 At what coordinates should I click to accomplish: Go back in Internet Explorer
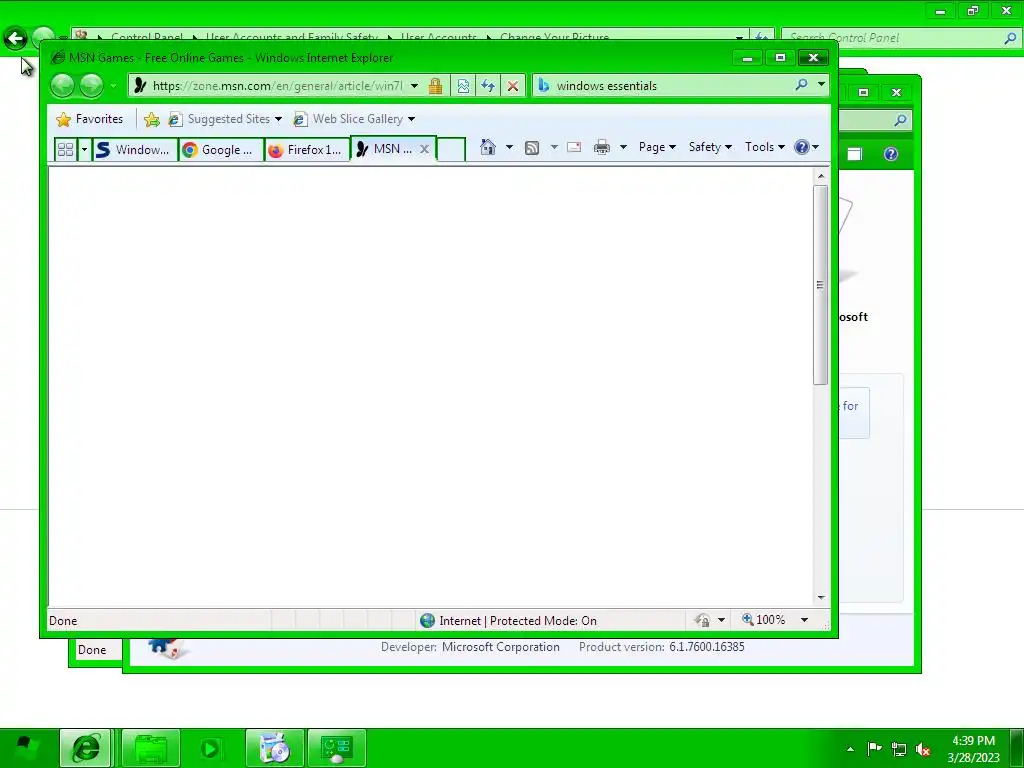pyautogui.click(x=63, y=86)
